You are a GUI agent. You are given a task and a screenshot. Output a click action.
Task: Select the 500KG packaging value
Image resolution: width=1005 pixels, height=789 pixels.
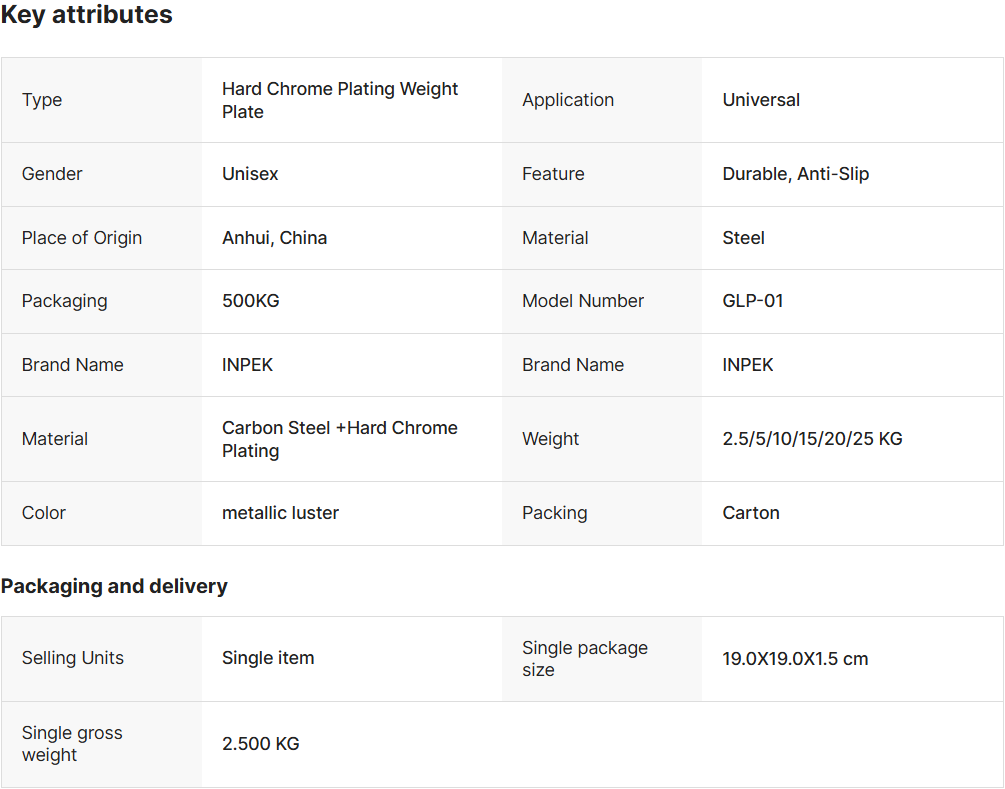point(251,301)
